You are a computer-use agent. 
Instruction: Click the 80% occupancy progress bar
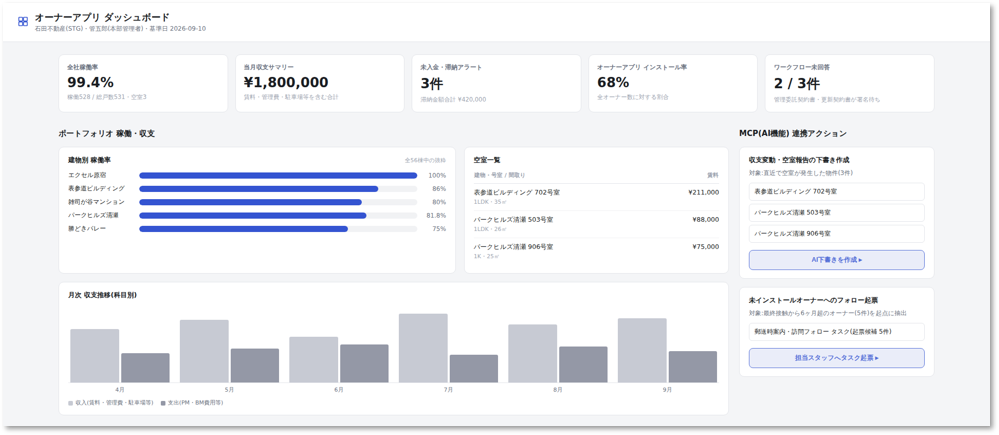pos(278,202)
